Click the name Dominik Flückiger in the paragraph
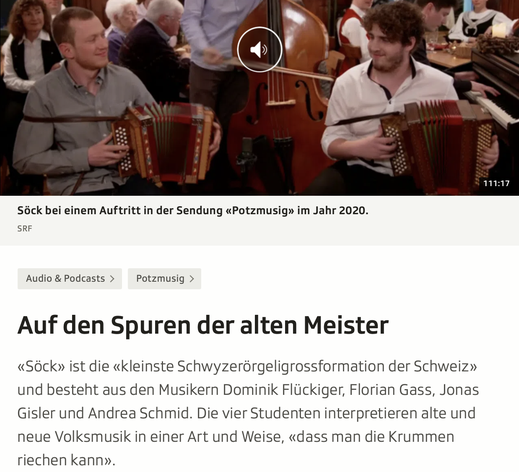The height and width of the screenshot is (472, 519). [x=284, y=390]
